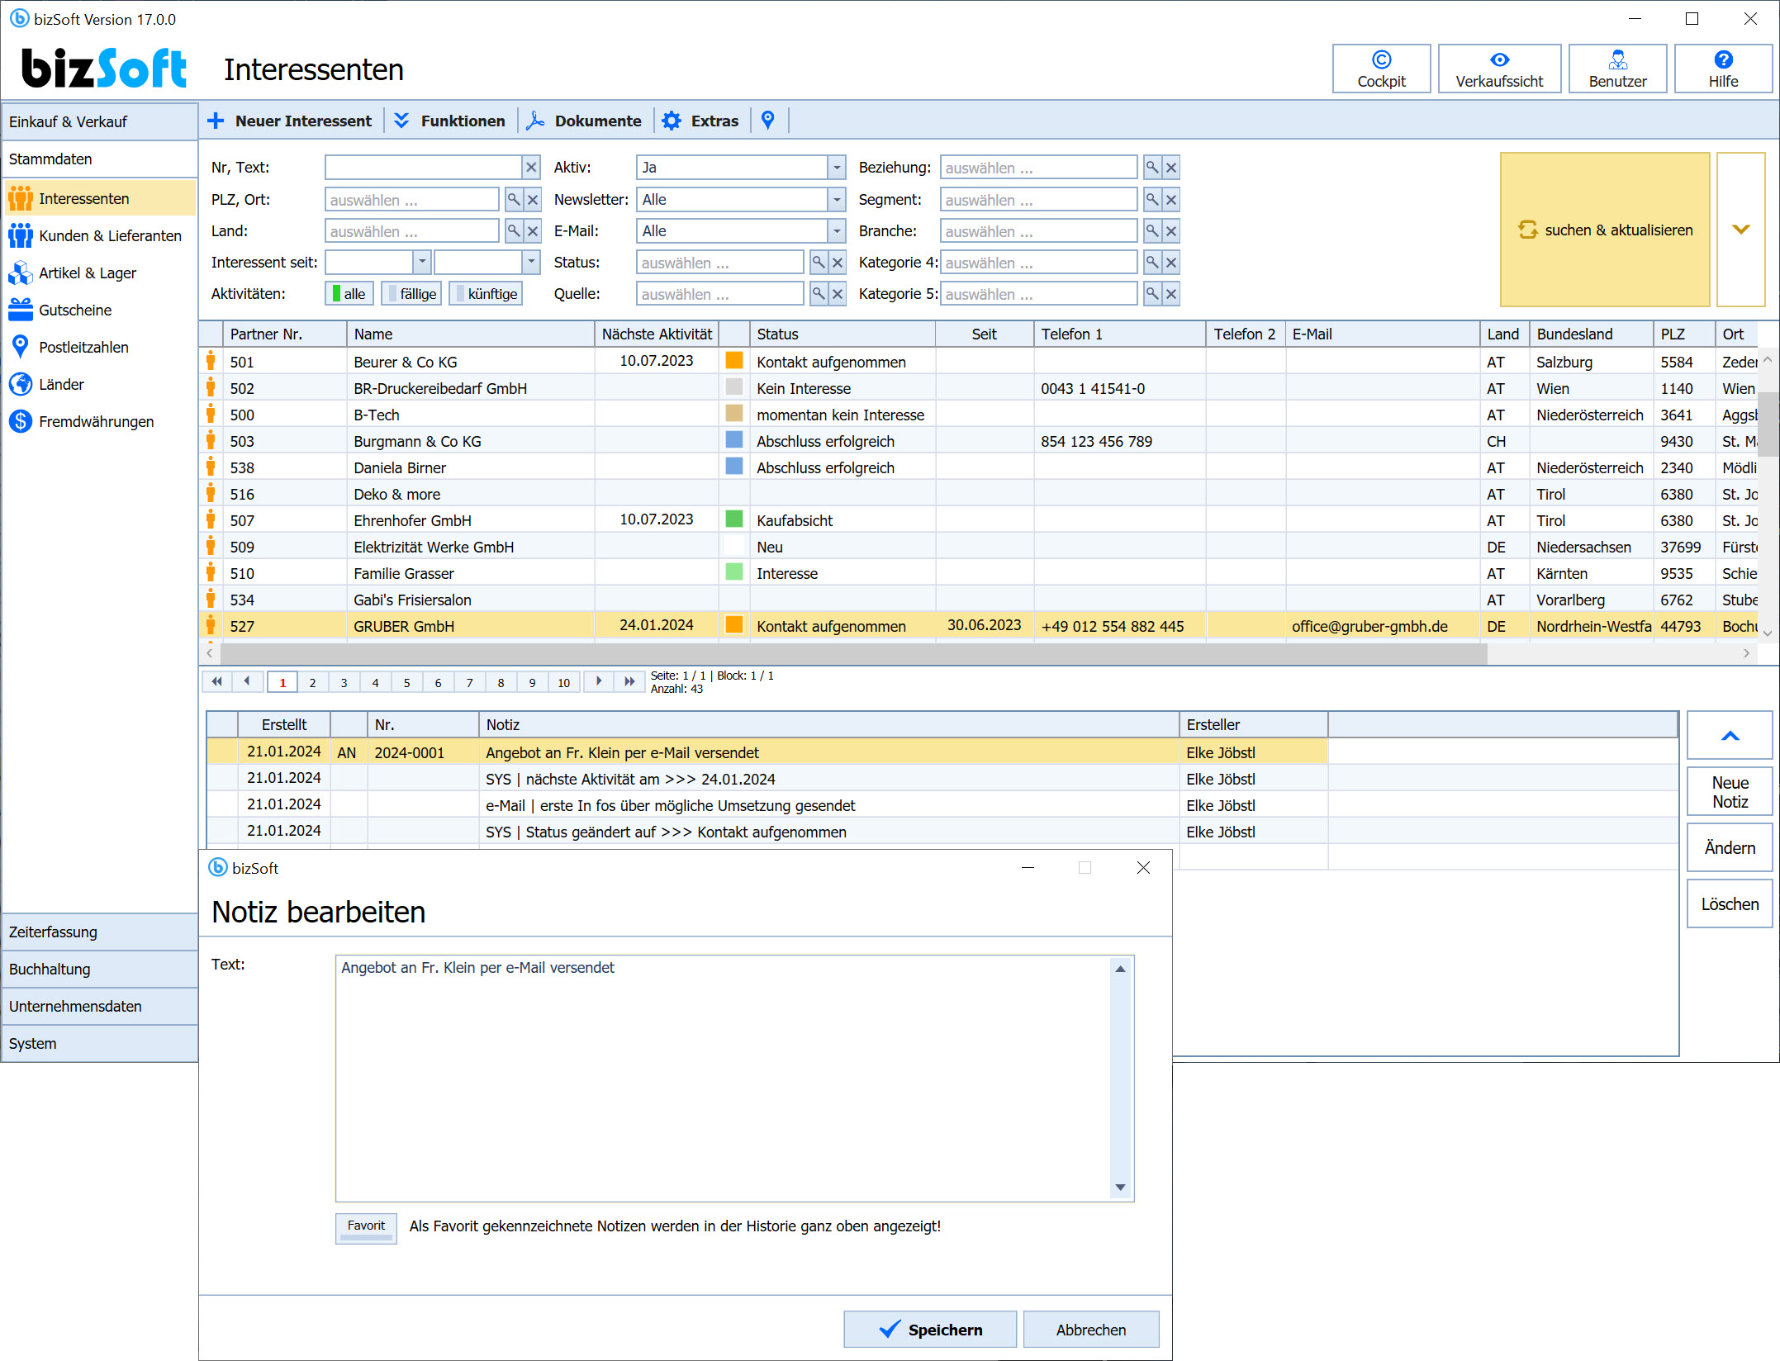Open second Interessent seit date dropdown
The width and height of the screenshot is (1780, 1361).
531,262
